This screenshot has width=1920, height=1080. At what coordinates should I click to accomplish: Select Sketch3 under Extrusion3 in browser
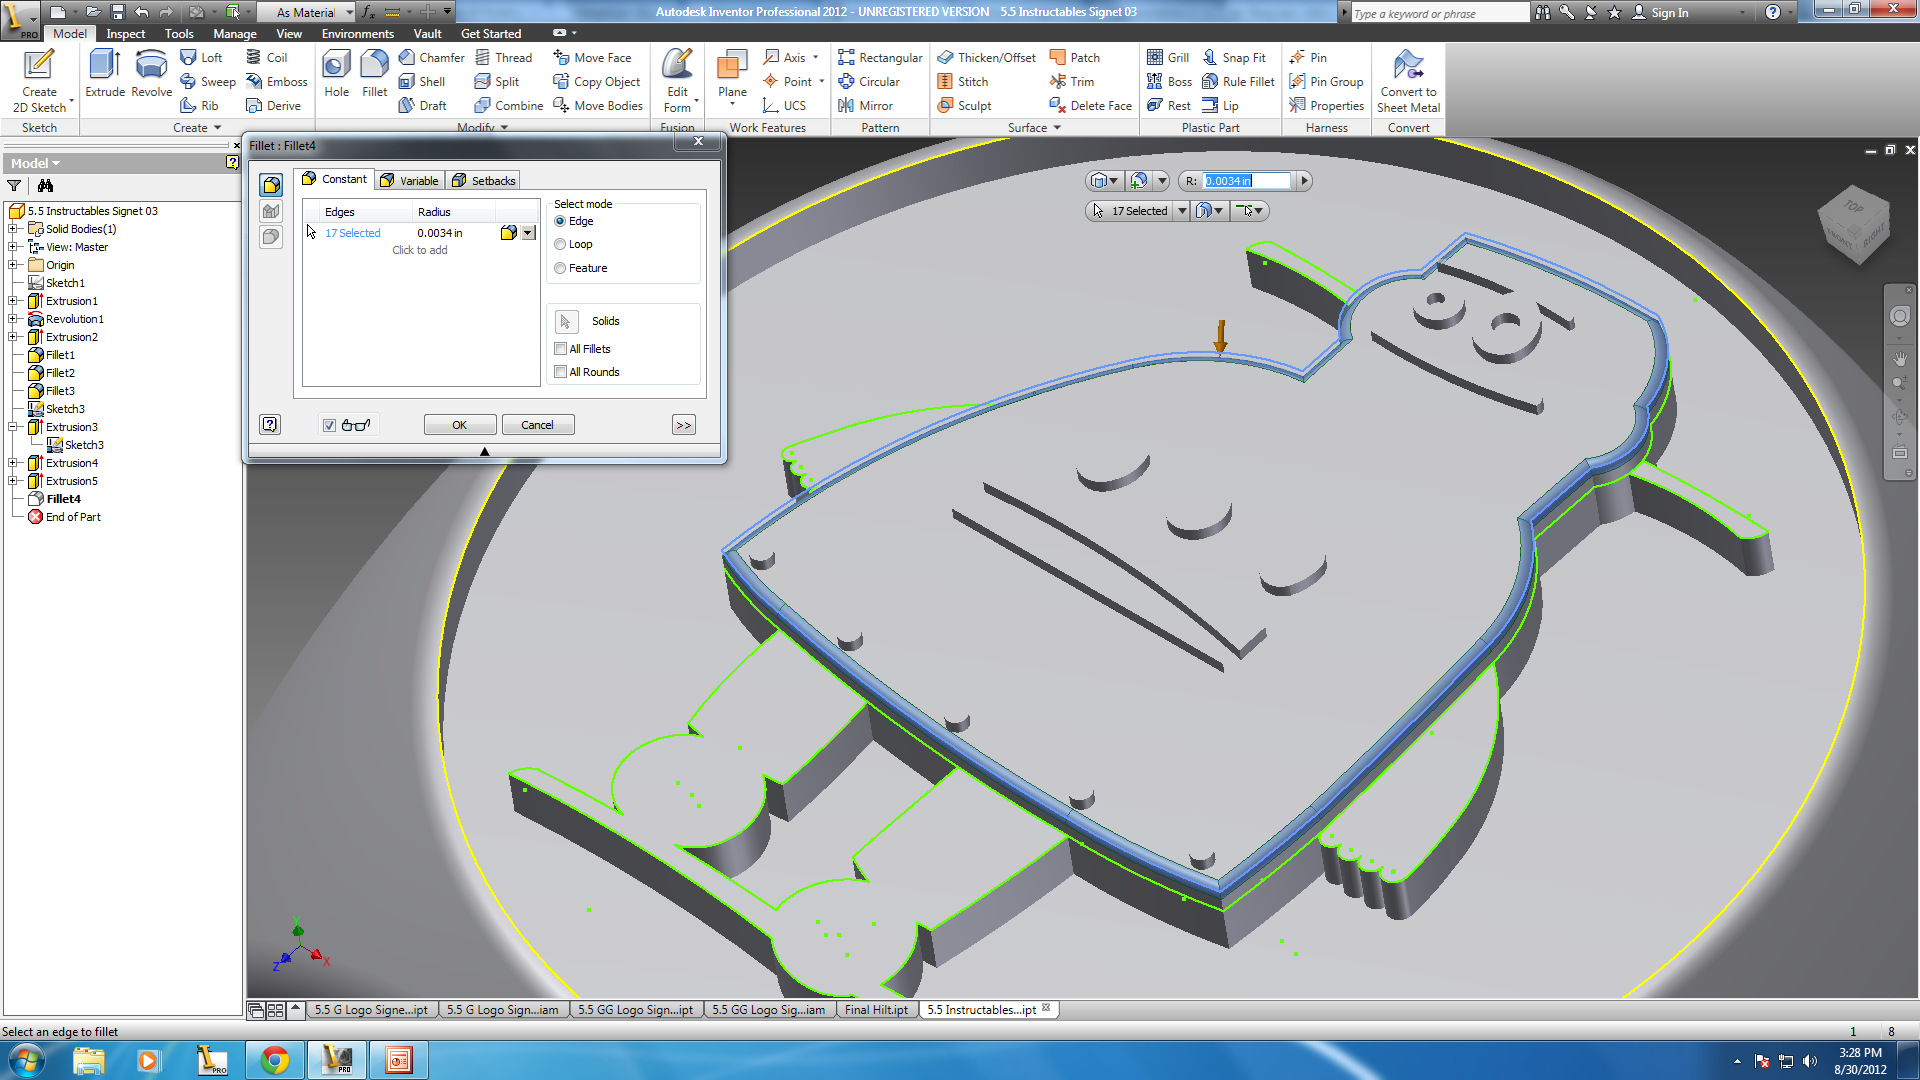pos(84,445)
